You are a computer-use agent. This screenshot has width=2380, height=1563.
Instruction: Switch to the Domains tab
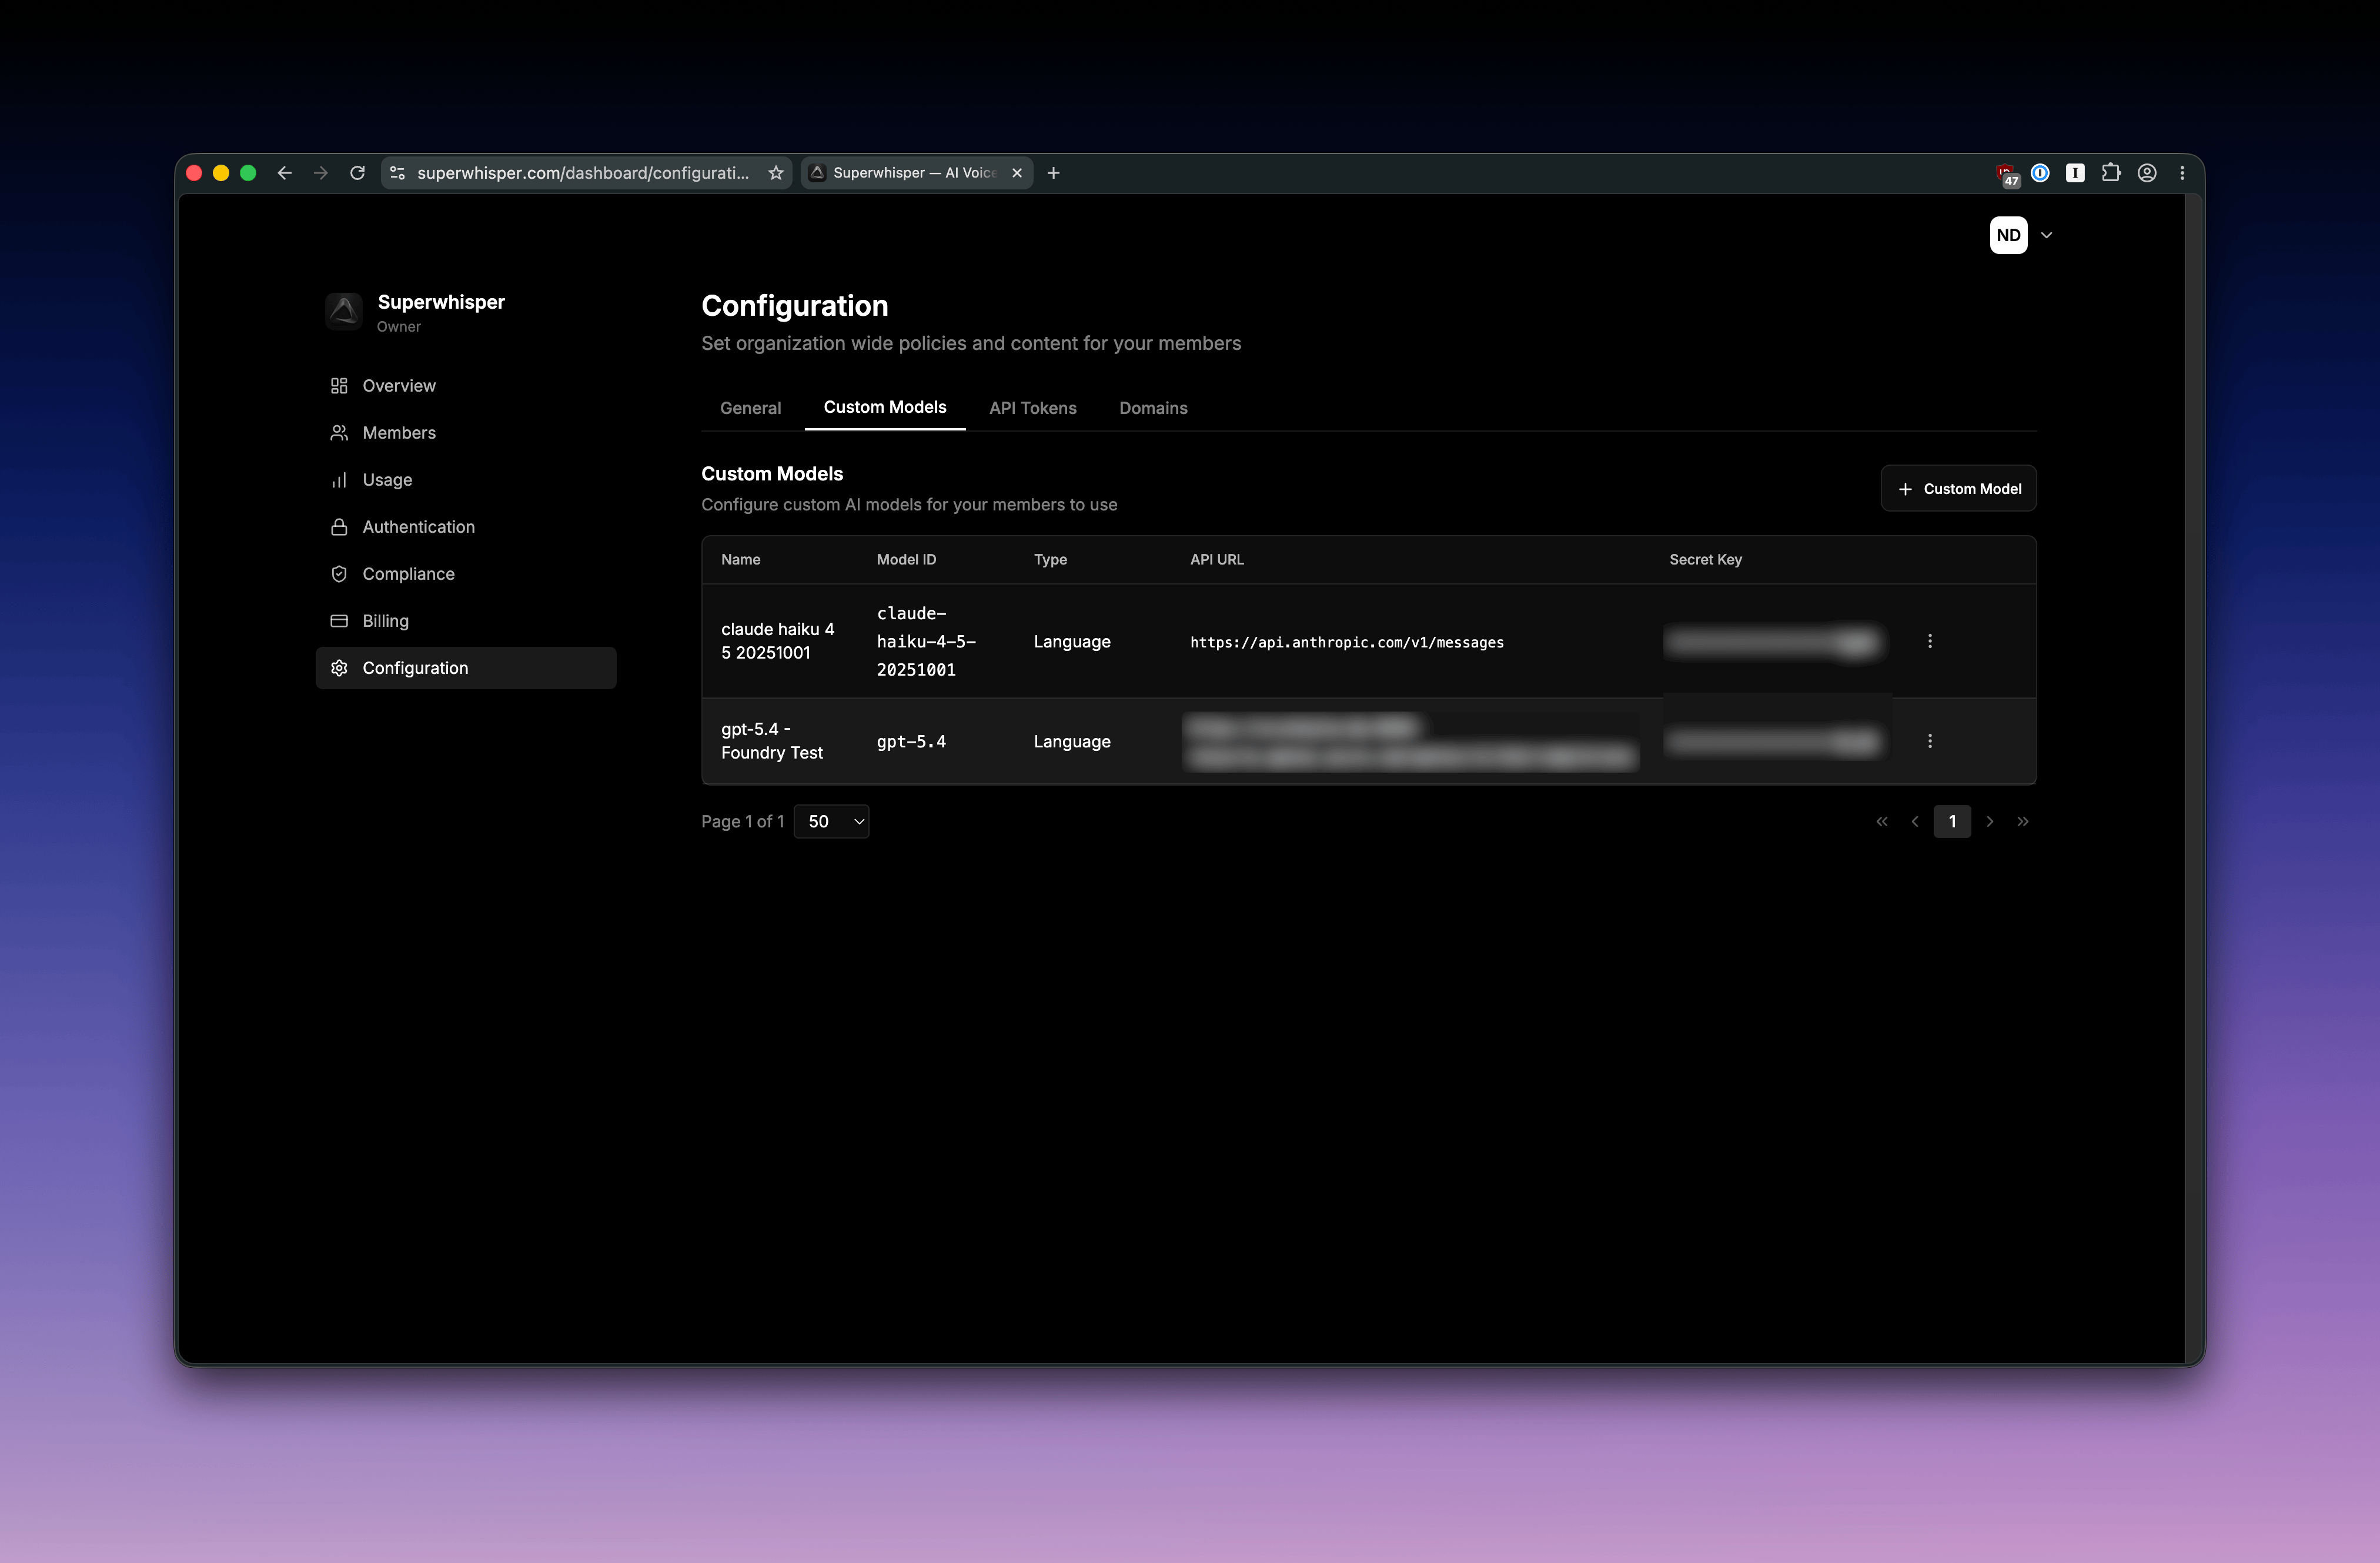coord(1153,408)
